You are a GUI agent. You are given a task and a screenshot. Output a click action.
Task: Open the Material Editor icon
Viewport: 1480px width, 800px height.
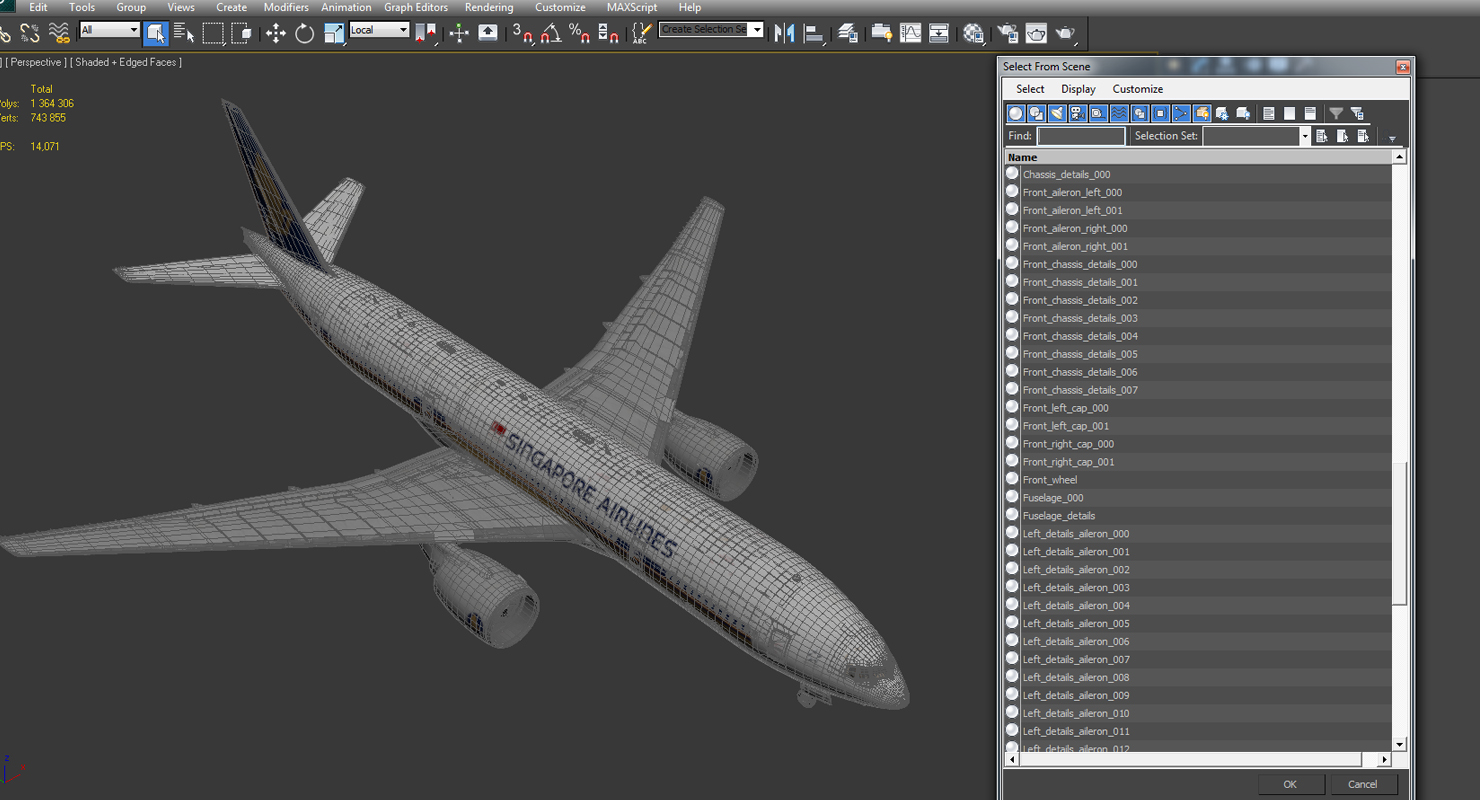pyautogui.click(x=973, y=33)
